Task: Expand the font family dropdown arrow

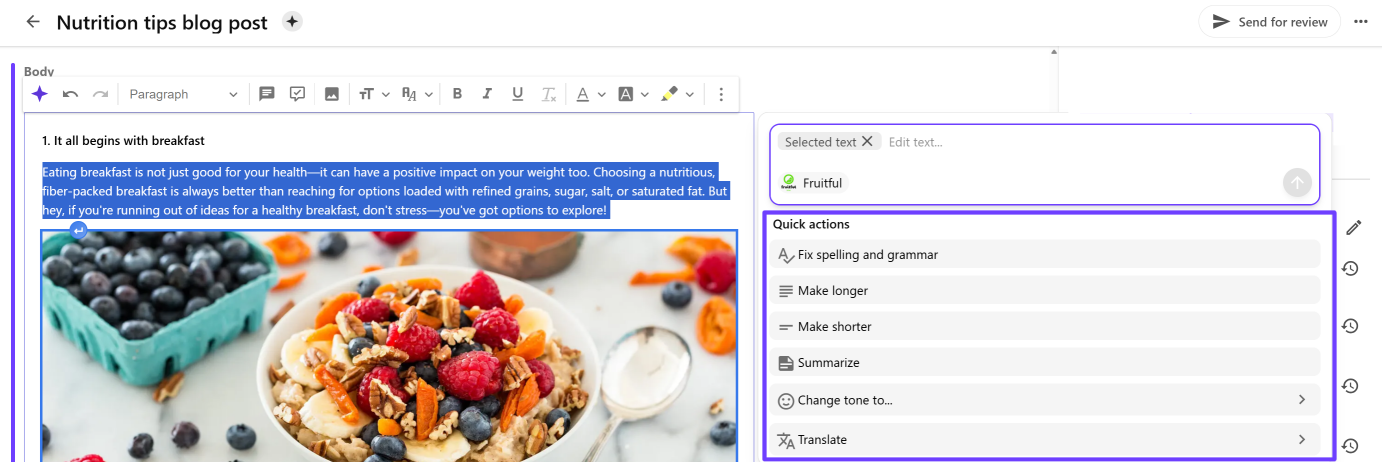Action: point(429,94)
